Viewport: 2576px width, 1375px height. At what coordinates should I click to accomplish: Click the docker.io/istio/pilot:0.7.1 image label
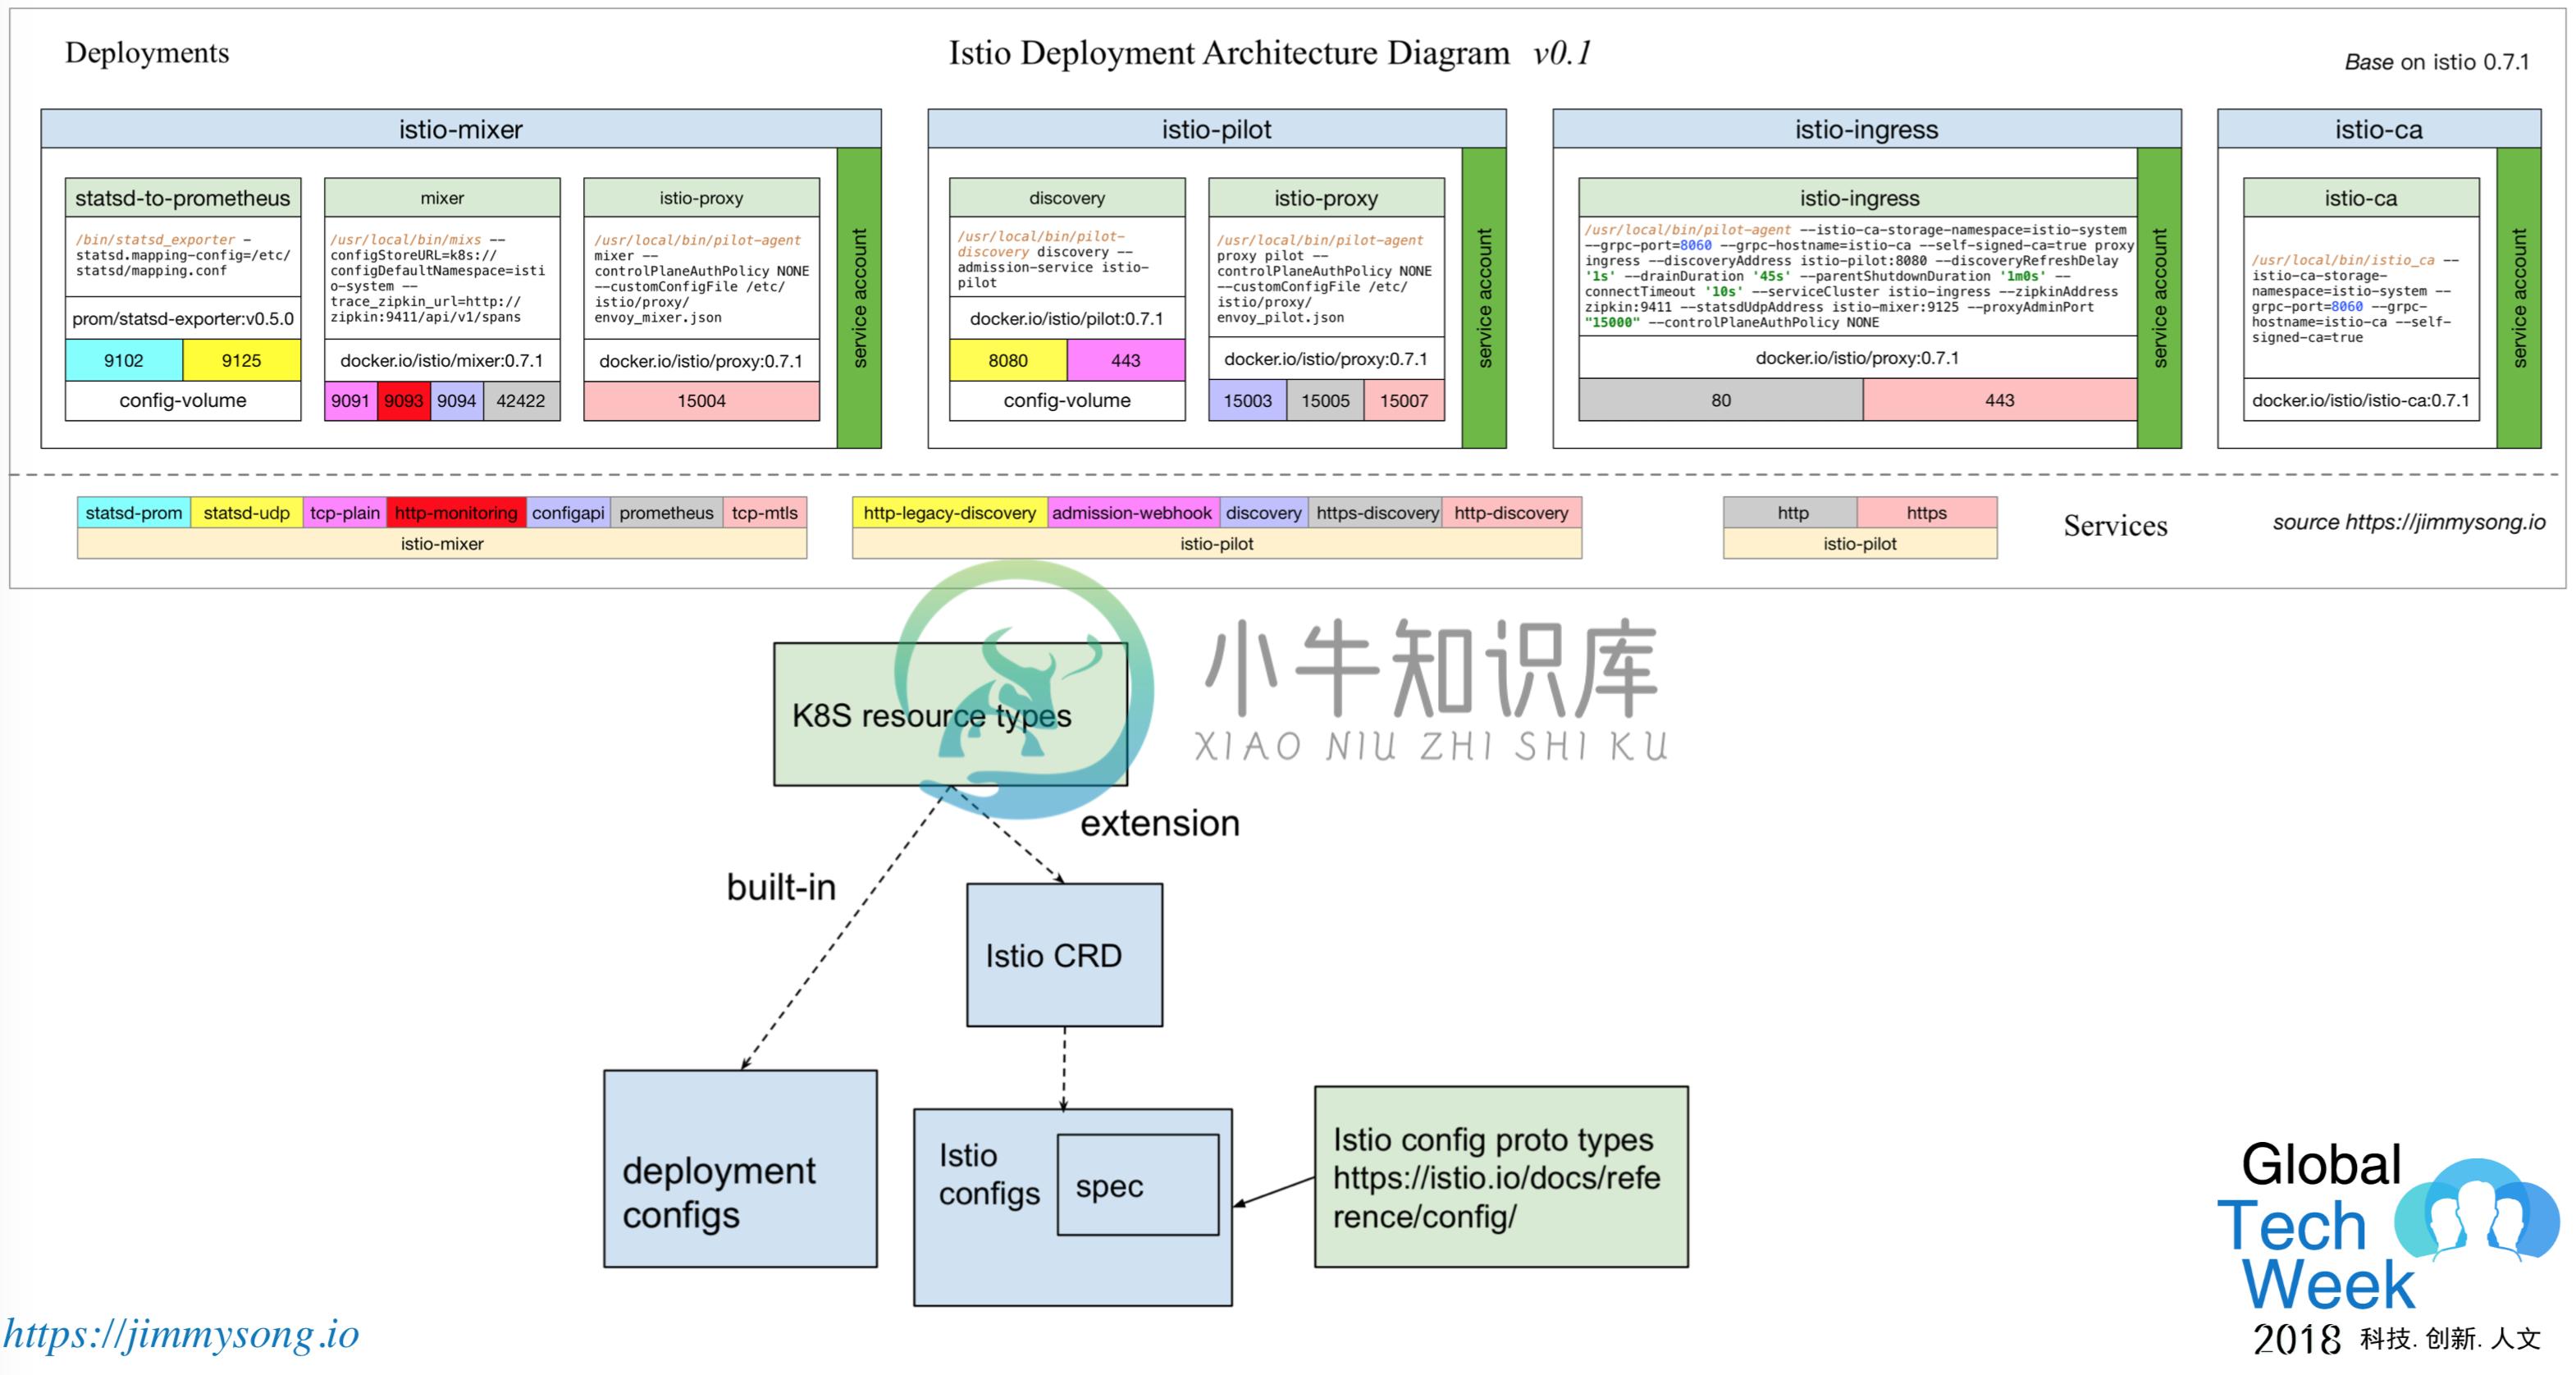tap(1067, 319)
